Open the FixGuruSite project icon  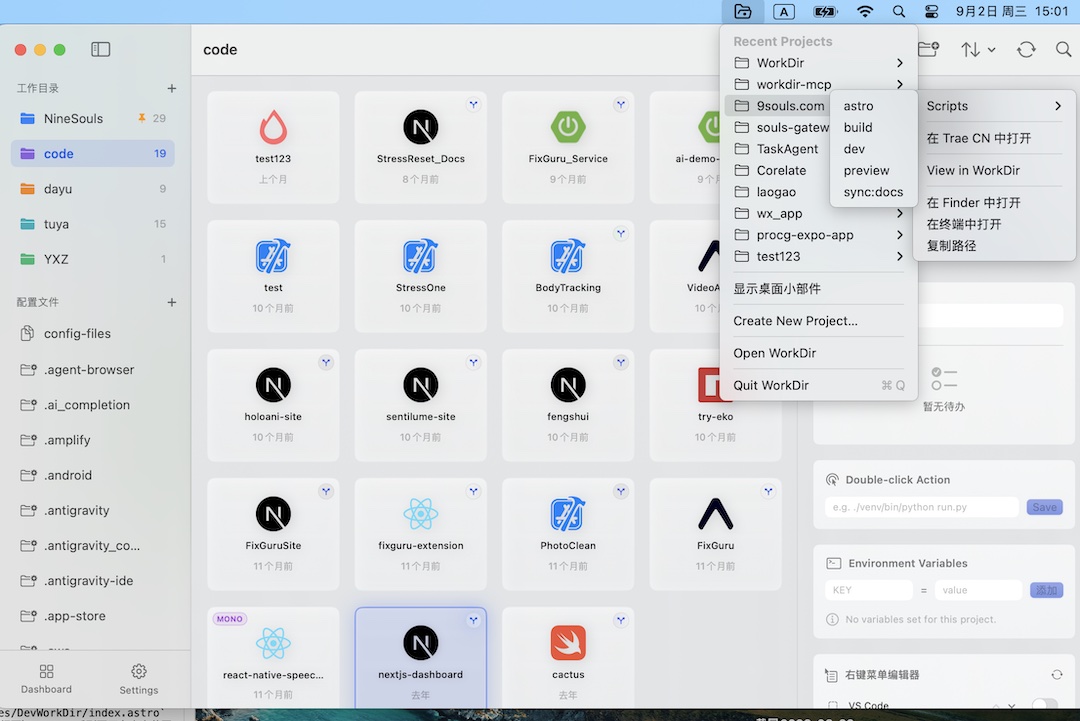click(x=273, y=514)
